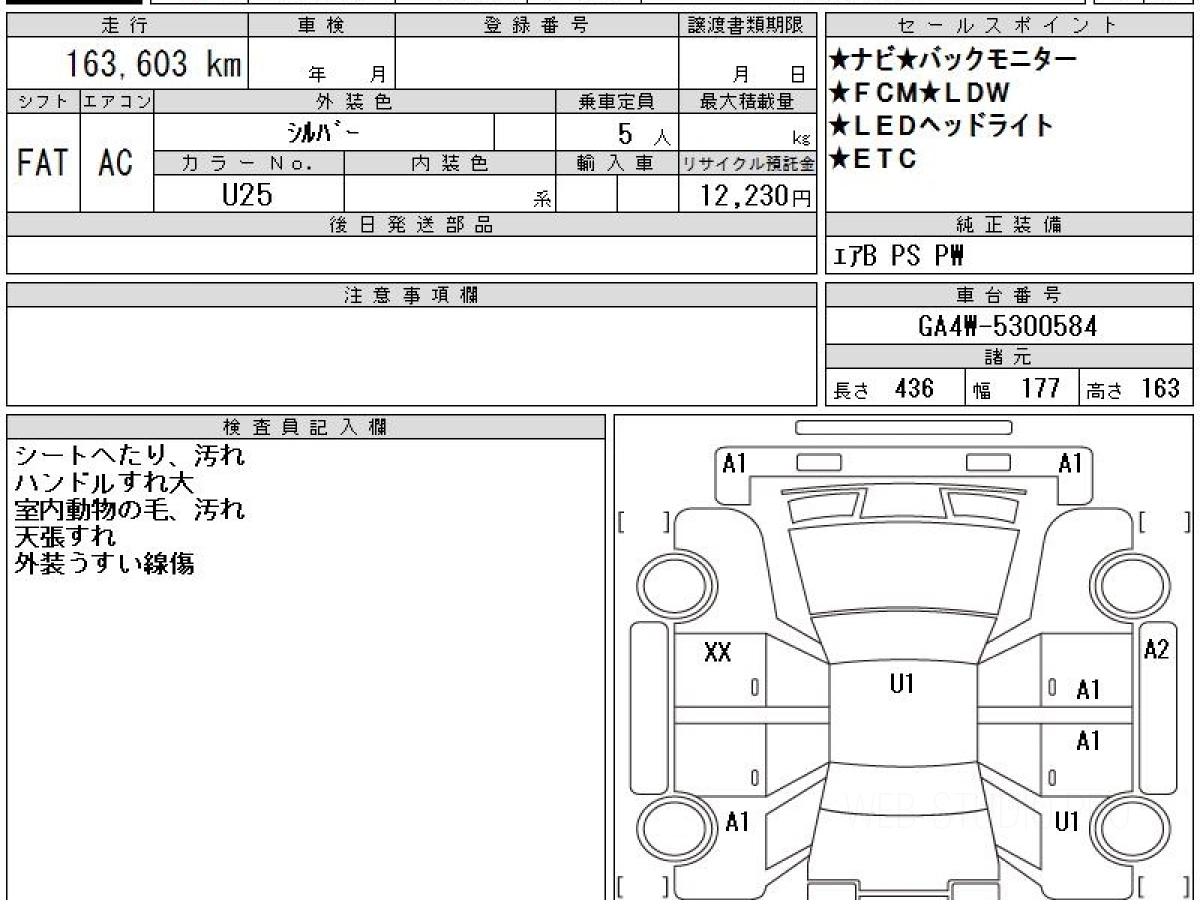Select the FAT transmission value
This screenshot has width=1200, height=900.
coord(43,162)
